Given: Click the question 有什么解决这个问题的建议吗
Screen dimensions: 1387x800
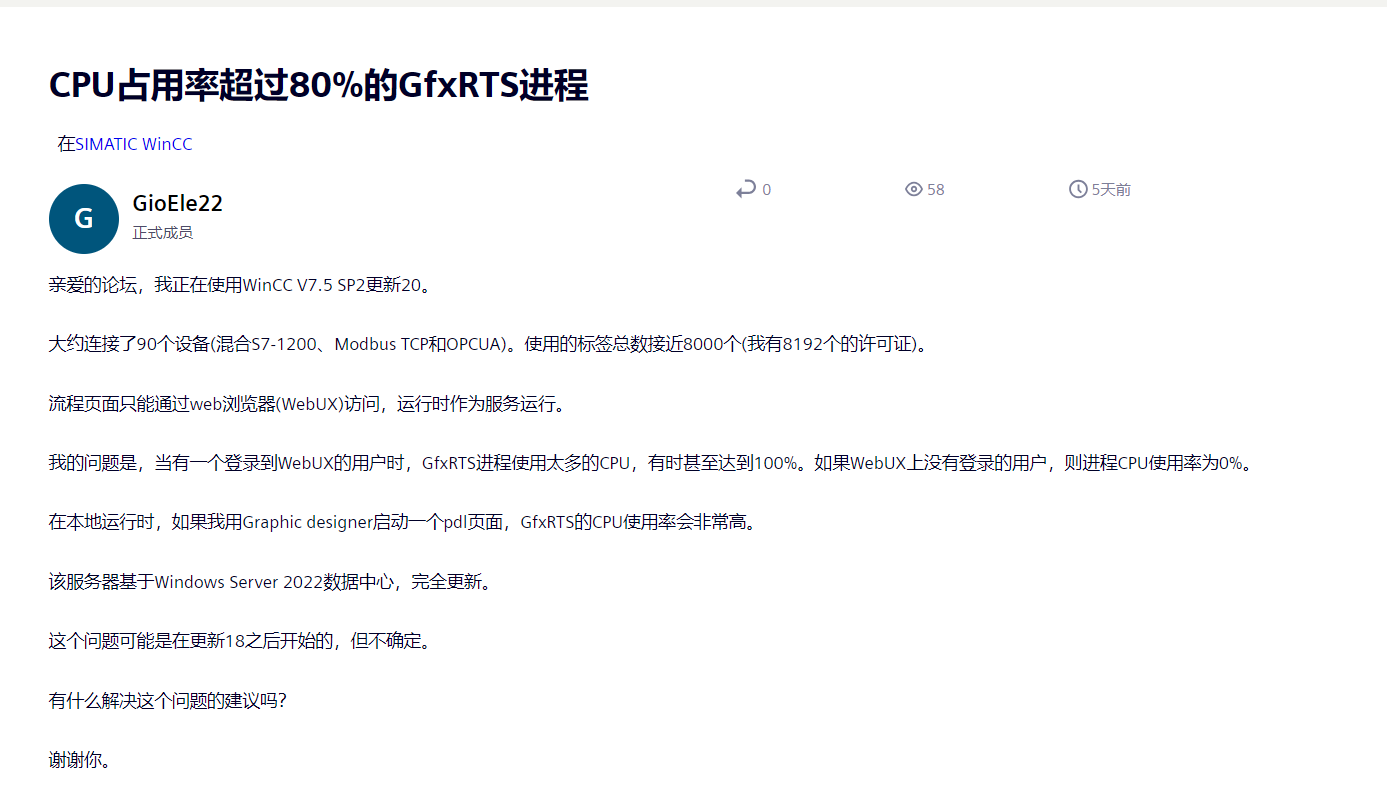Looking at the screenshot, I should (167, 701).
